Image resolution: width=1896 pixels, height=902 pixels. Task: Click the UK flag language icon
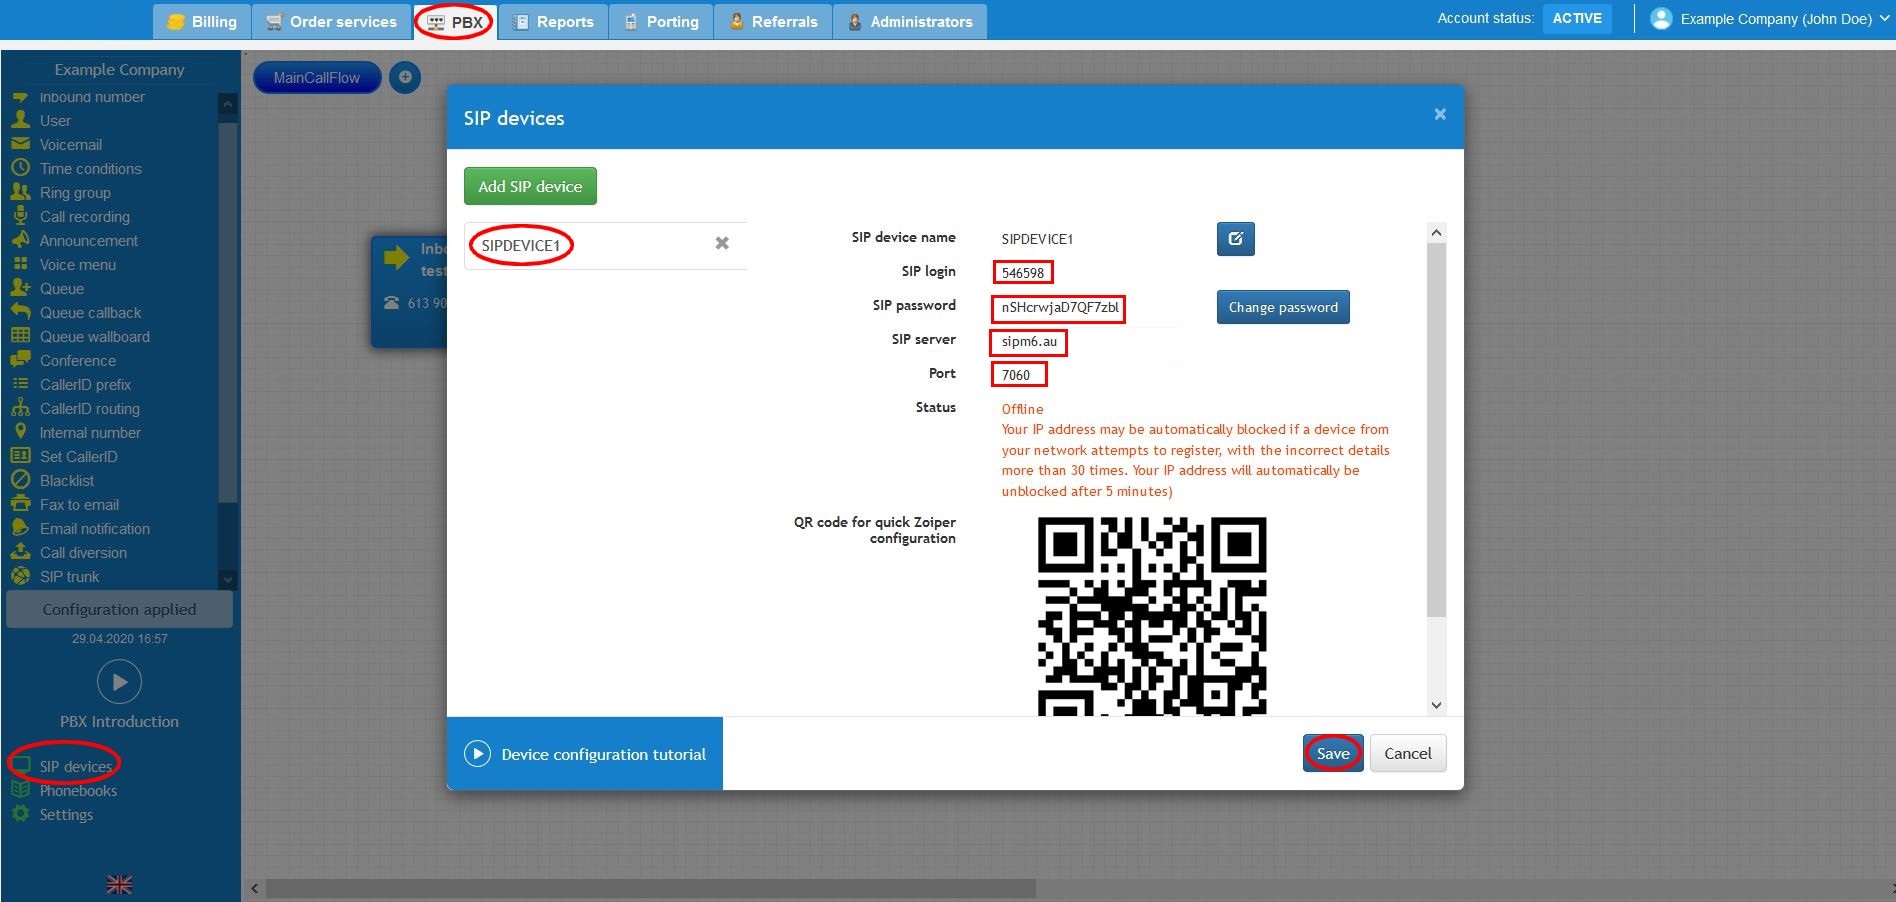119,884
